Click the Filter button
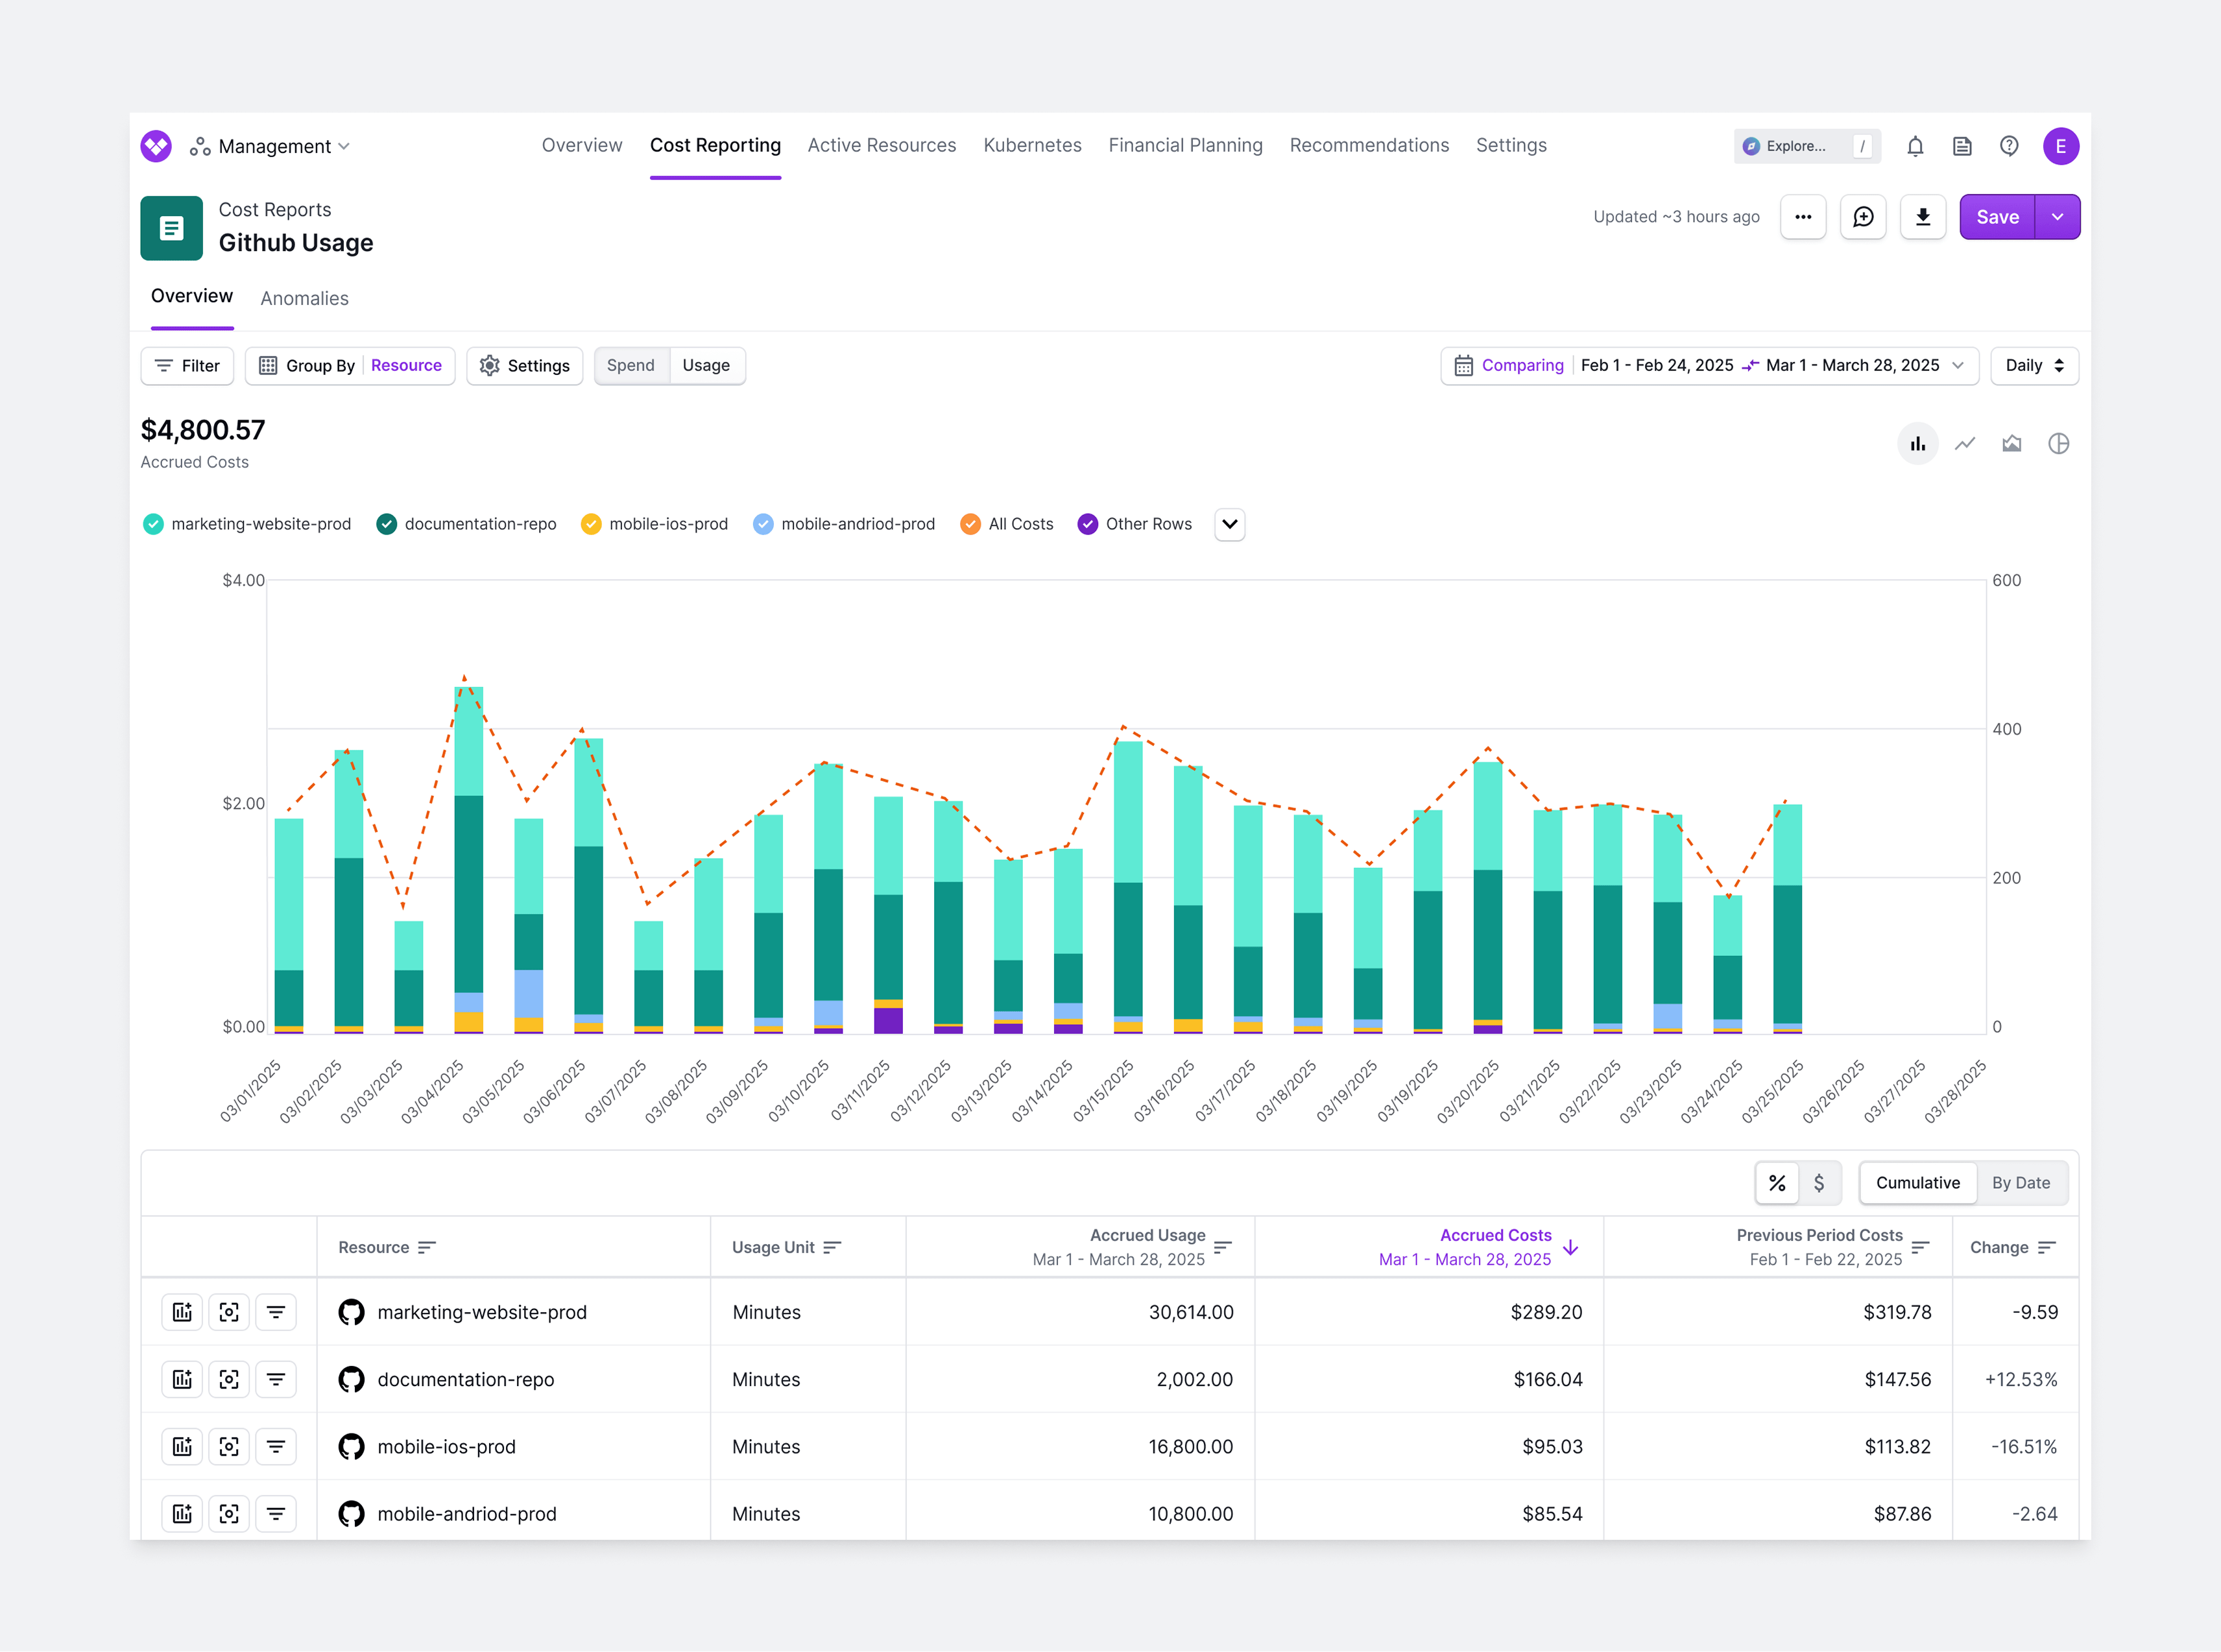This screenshot has width=2221, height=1652. [187, 366]
